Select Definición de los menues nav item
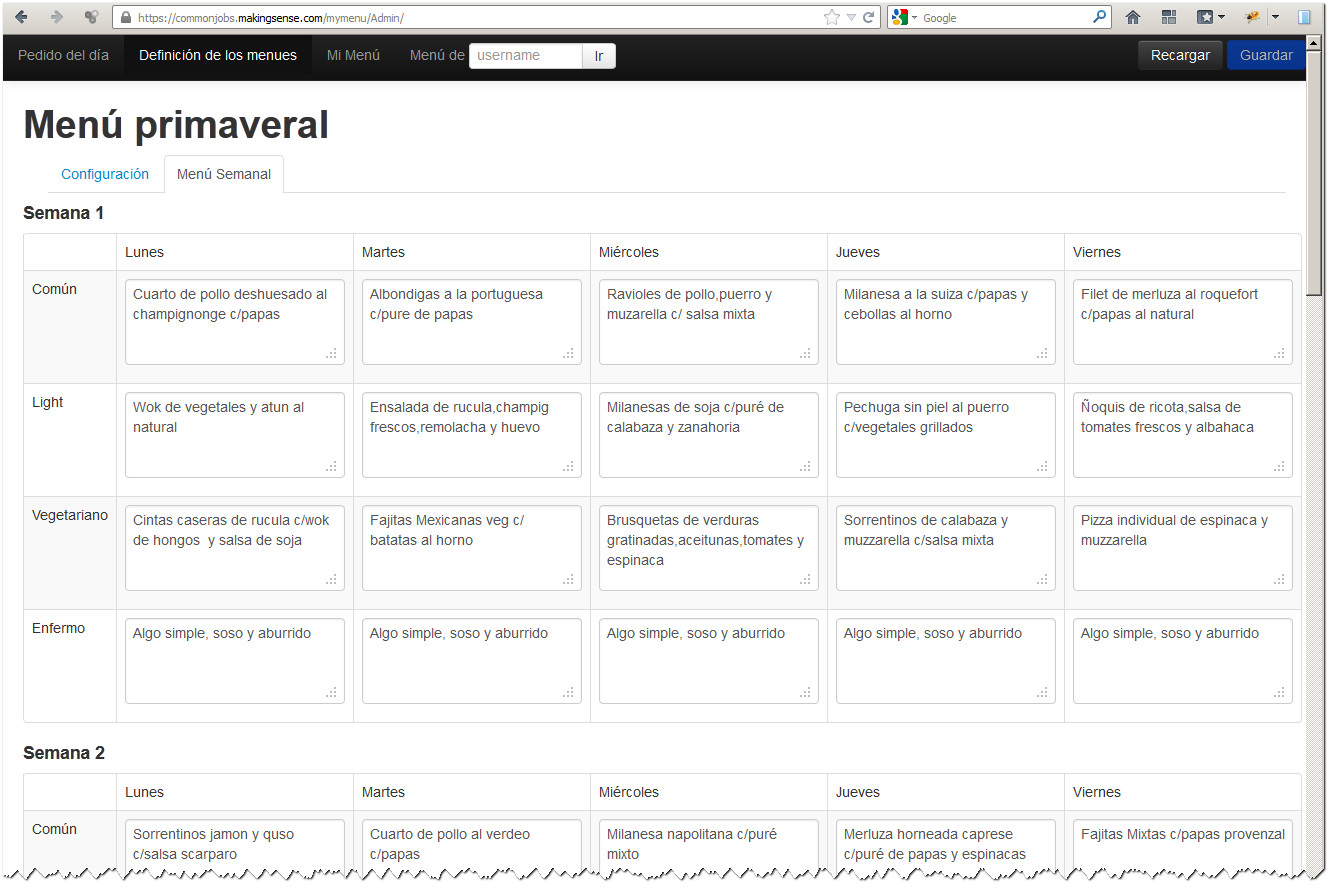 tap(218, 56)
